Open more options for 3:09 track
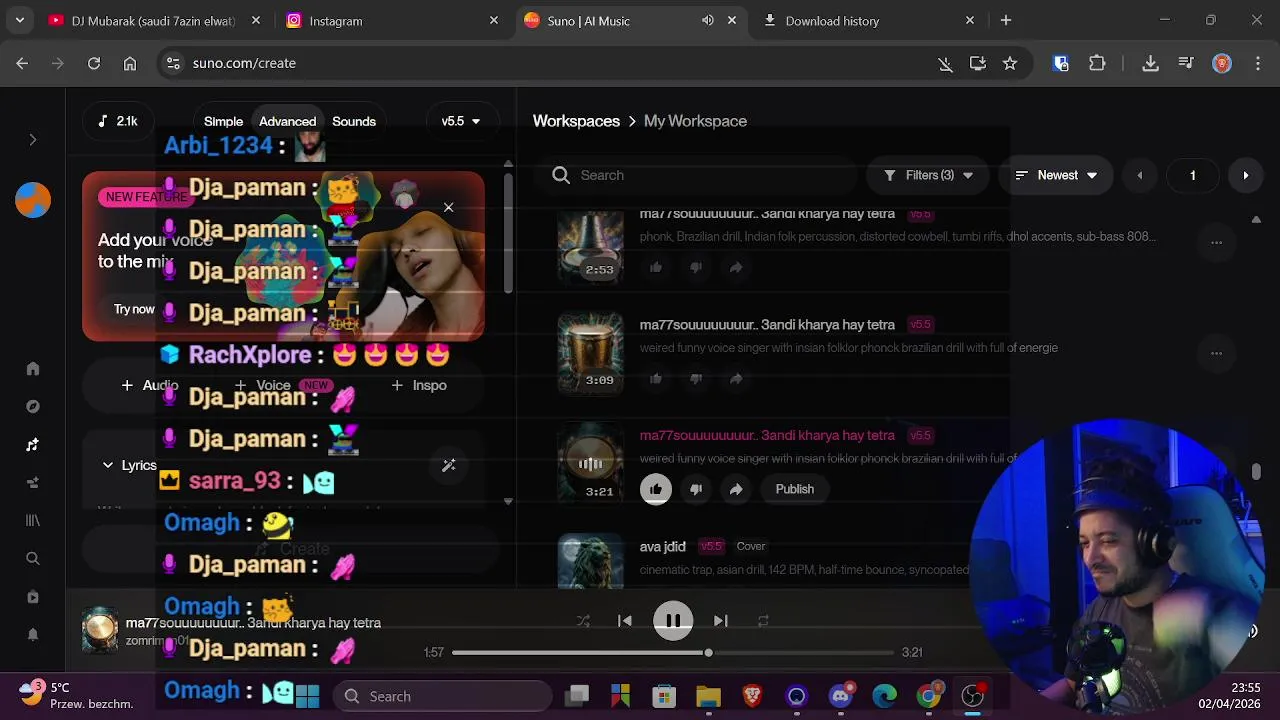 1216,353
